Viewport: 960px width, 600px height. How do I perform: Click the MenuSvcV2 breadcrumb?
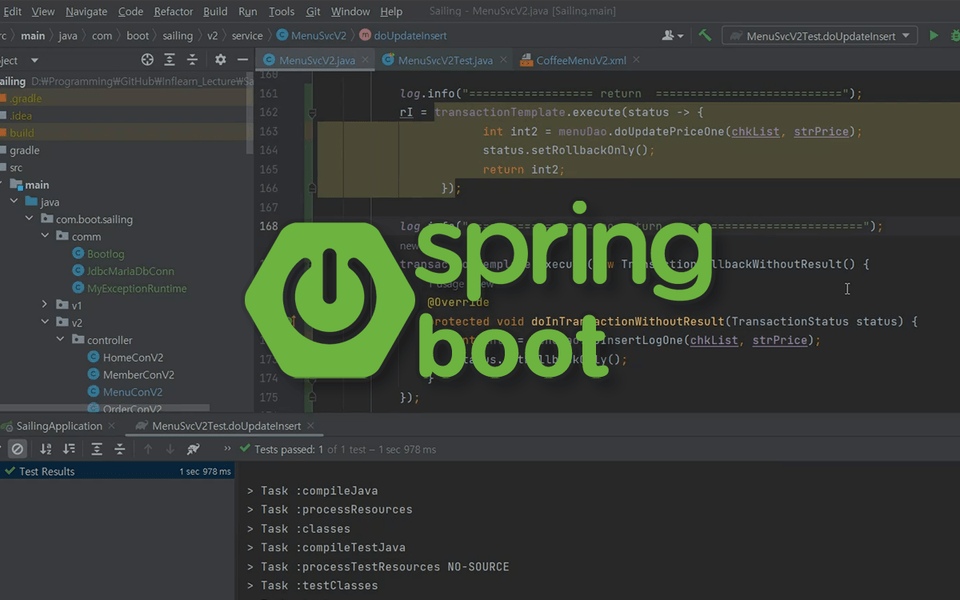(x=312, y=36)
